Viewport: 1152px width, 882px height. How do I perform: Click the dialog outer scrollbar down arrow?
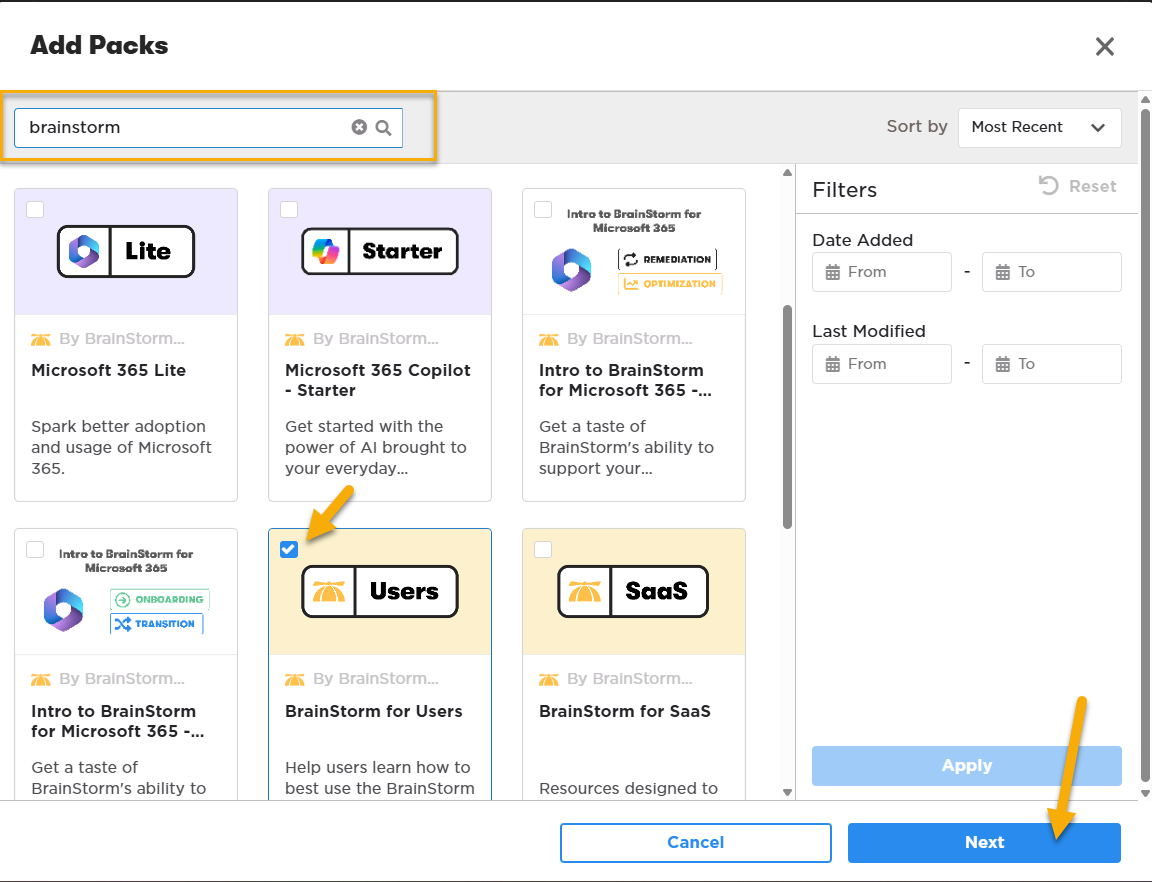pos(1145,793)
